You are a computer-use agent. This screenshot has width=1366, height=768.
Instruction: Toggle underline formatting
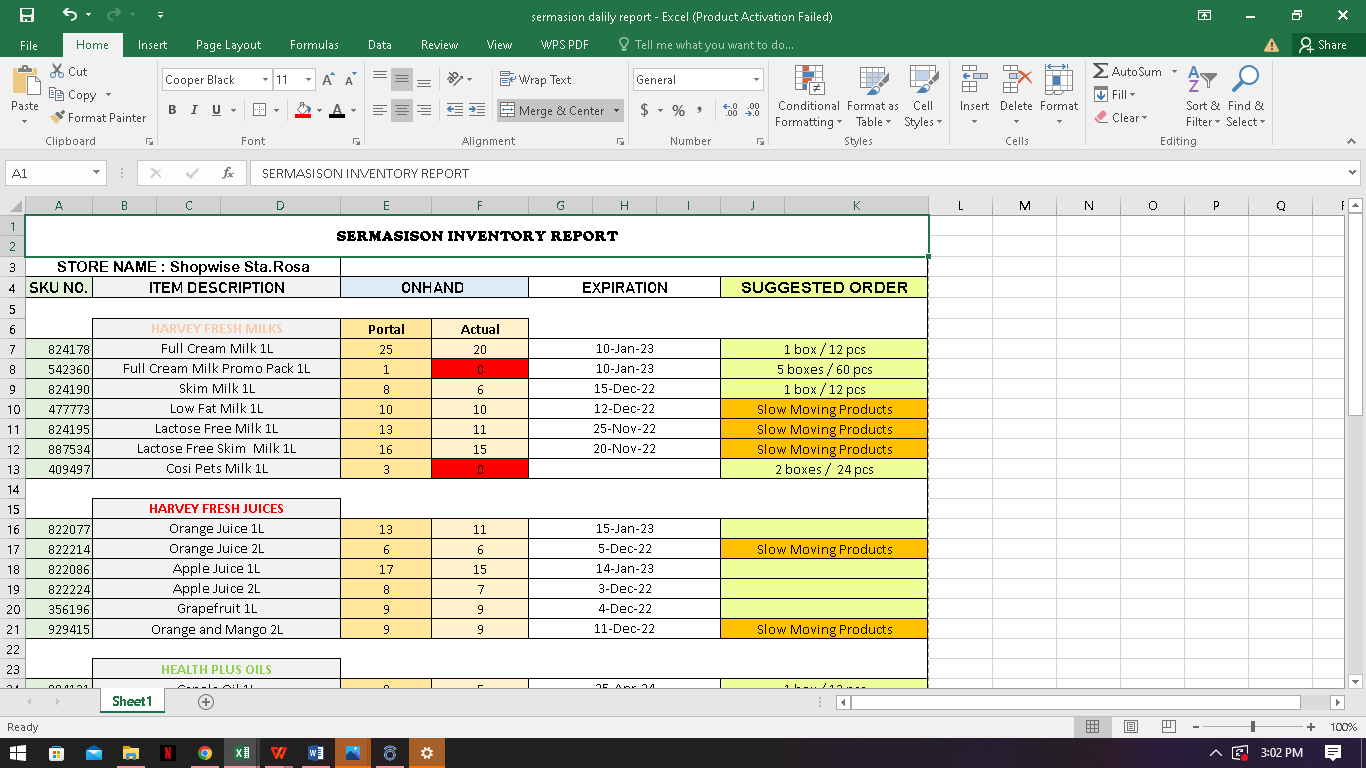[x=216, y=110]
